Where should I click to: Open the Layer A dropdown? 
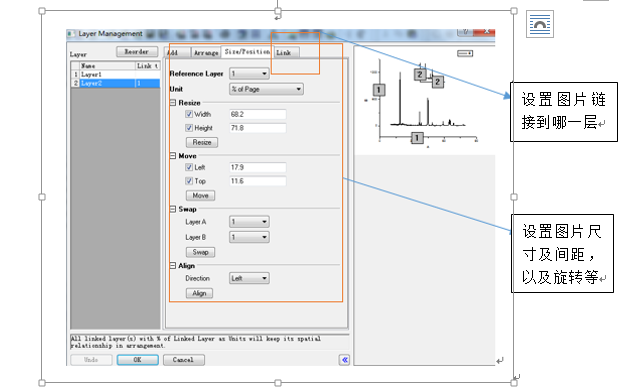(x=249, y=222)
